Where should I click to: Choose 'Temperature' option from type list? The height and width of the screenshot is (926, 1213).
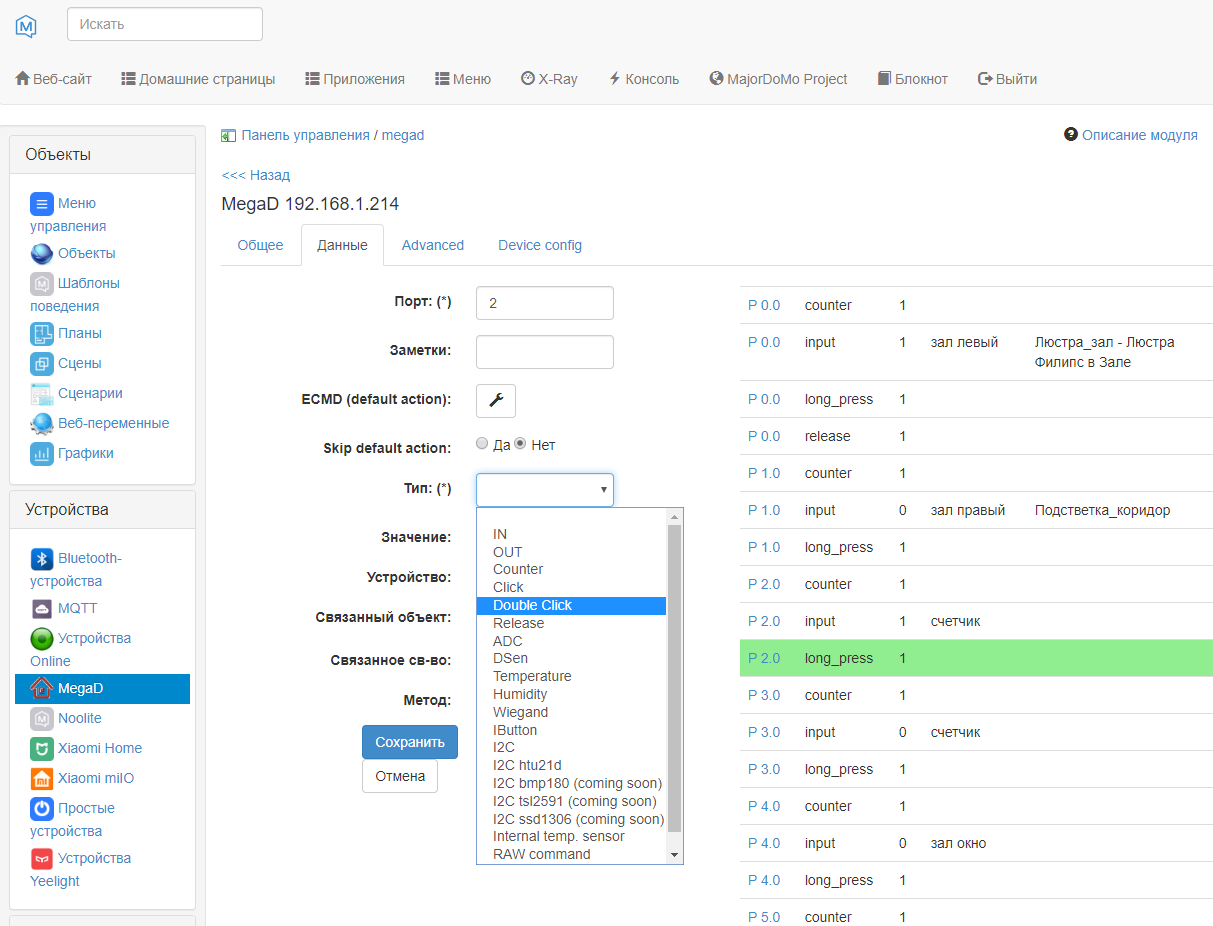[532, 676]
